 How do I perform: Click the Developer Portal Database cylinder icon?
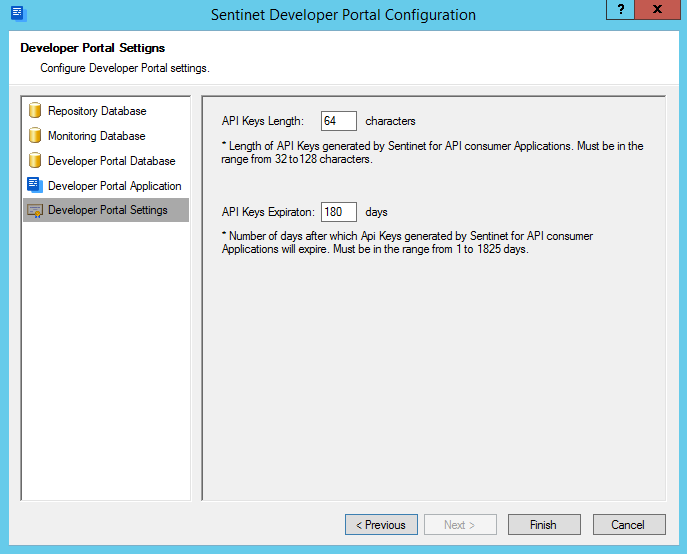(35, 160)
